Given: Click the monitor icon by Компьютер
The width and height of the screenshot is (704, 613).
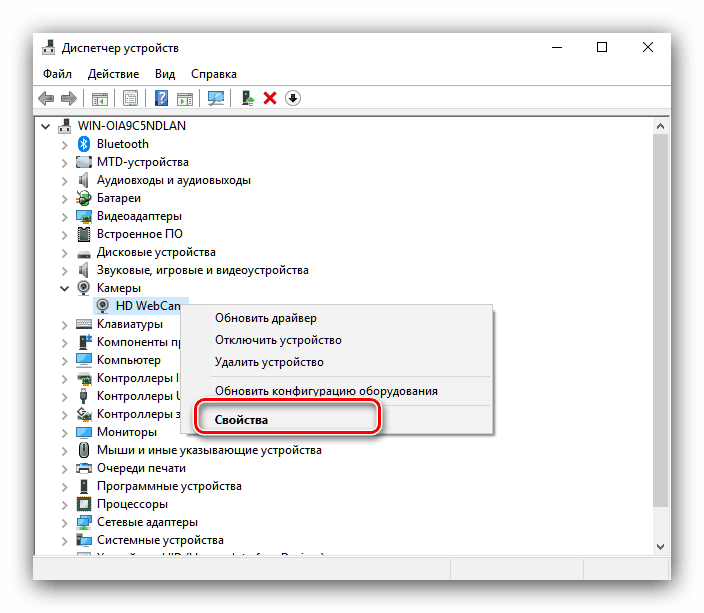Looking at the screenshot, I should click(x=84, y=360).
